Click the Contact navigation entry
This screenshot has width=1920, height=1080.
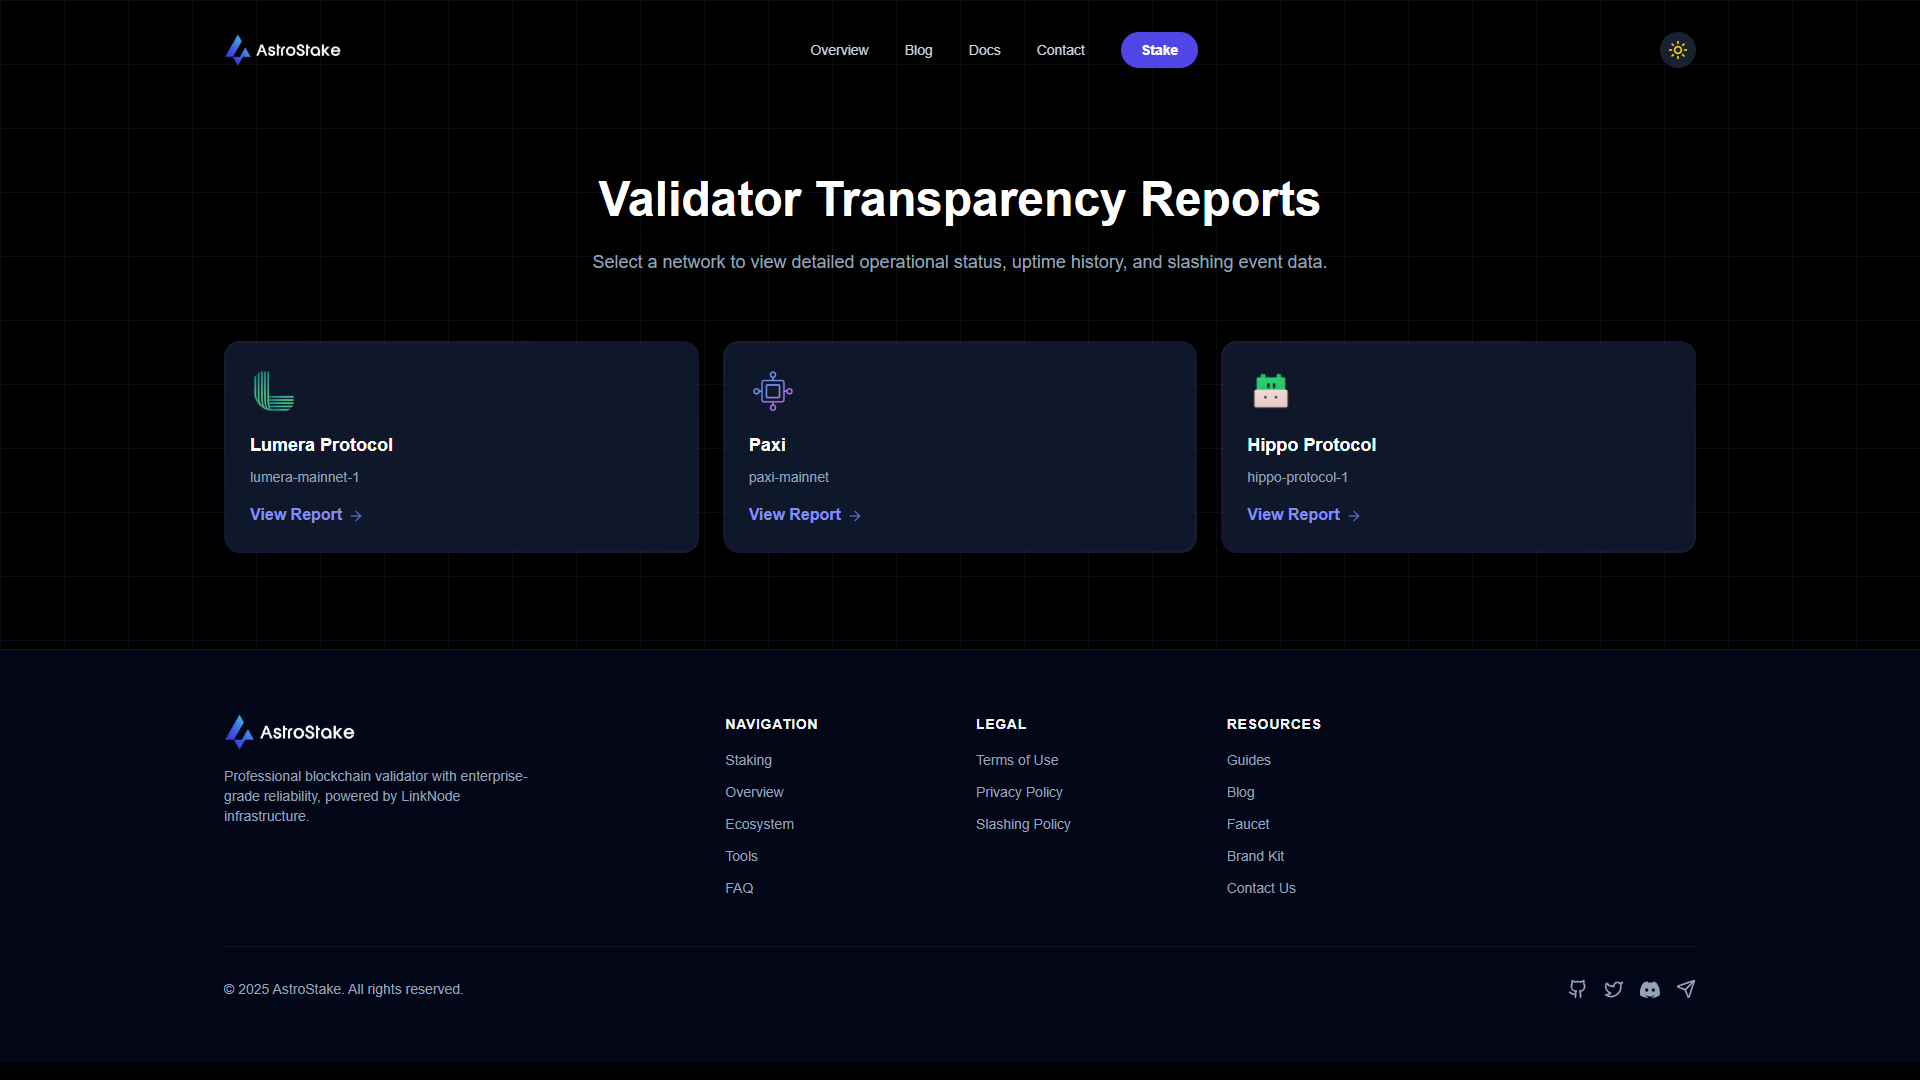1060,49
